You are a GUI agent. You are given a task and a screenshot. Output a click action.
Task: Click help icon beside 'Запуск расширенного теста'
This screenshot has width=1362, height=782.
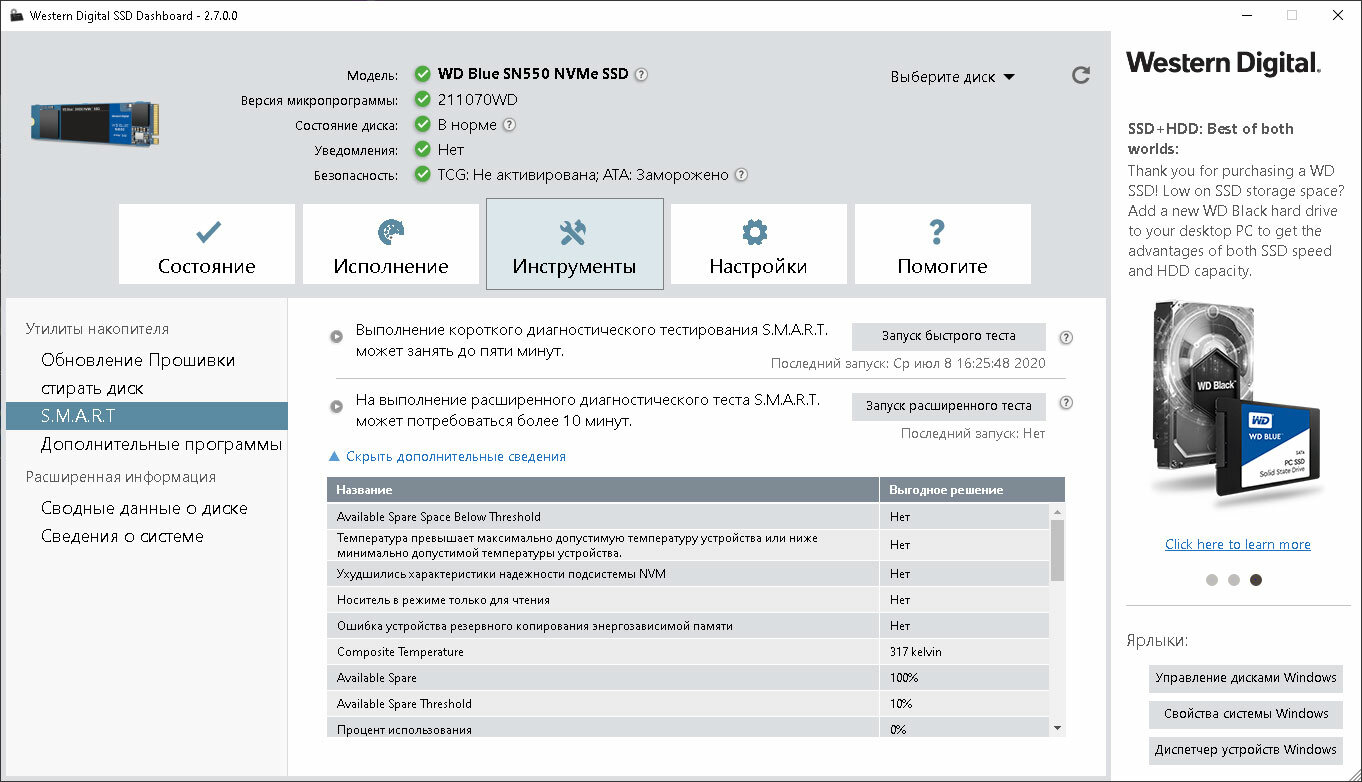[1066, 403]
